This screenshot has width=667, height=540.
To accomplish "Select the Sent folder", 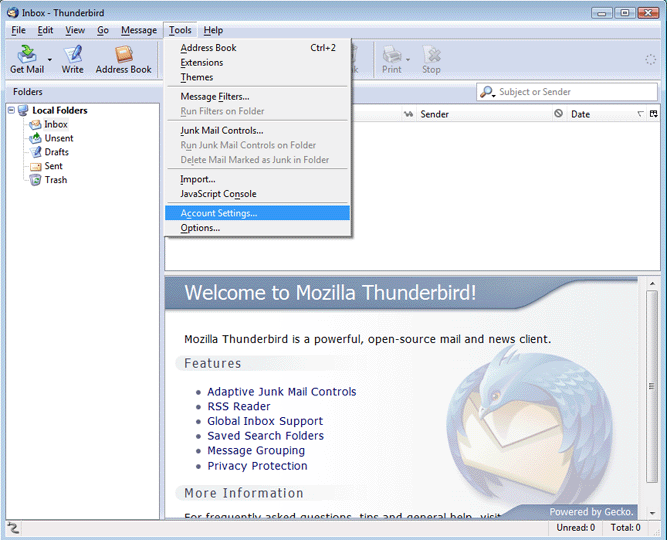I will [54, 166].
